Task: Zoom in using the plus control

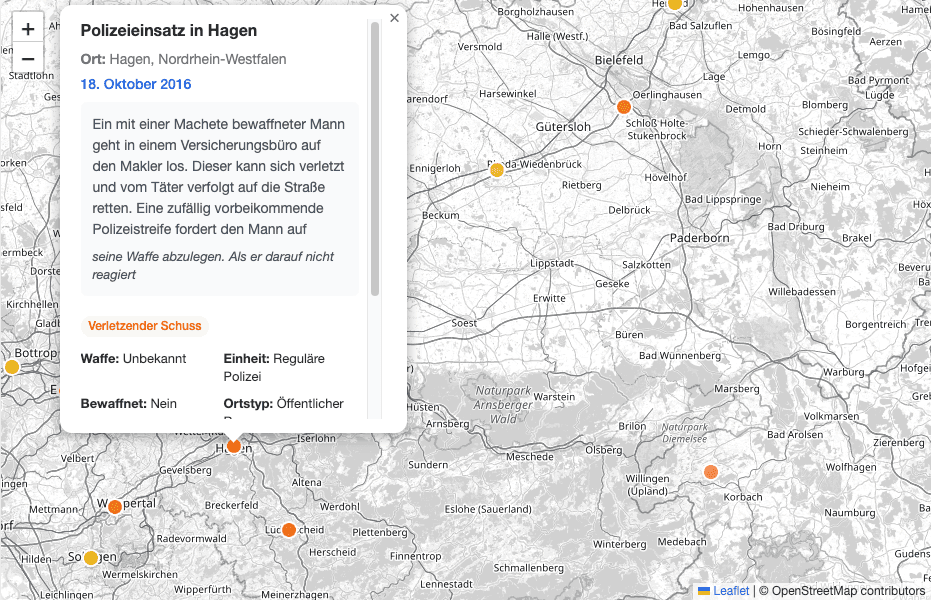Action: 27,28
